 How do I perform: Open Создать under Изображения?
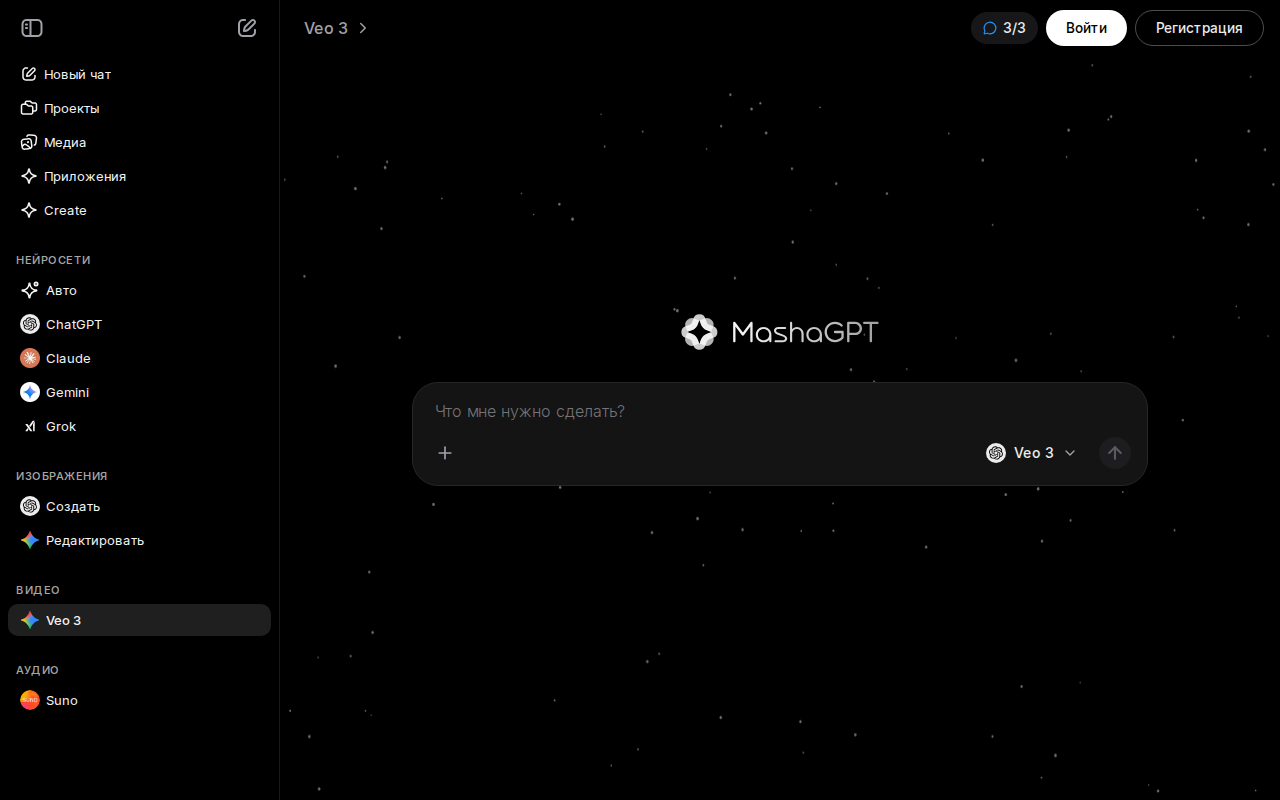139,506
